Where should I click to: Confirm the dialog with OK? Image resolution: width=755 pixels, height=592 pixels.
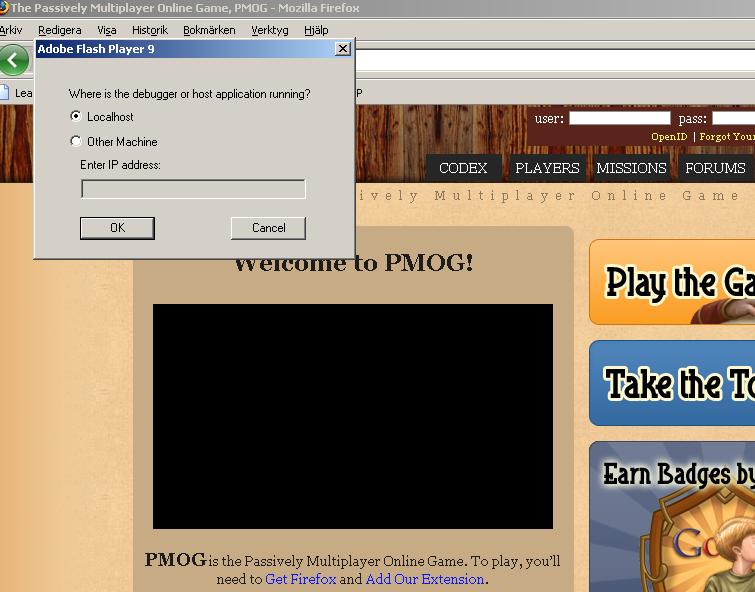(x=117, y=228)
